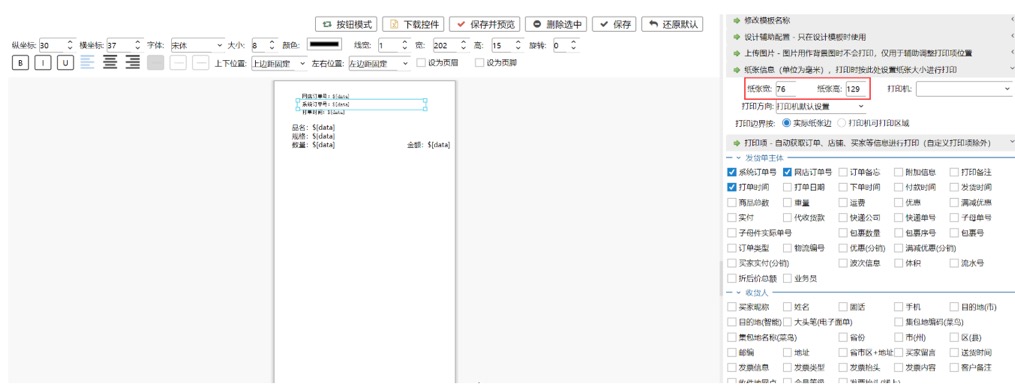Enable 设为页眉 checkbox
The height and width of the screenshot is (390, 1015).
[x=421, y=63]
